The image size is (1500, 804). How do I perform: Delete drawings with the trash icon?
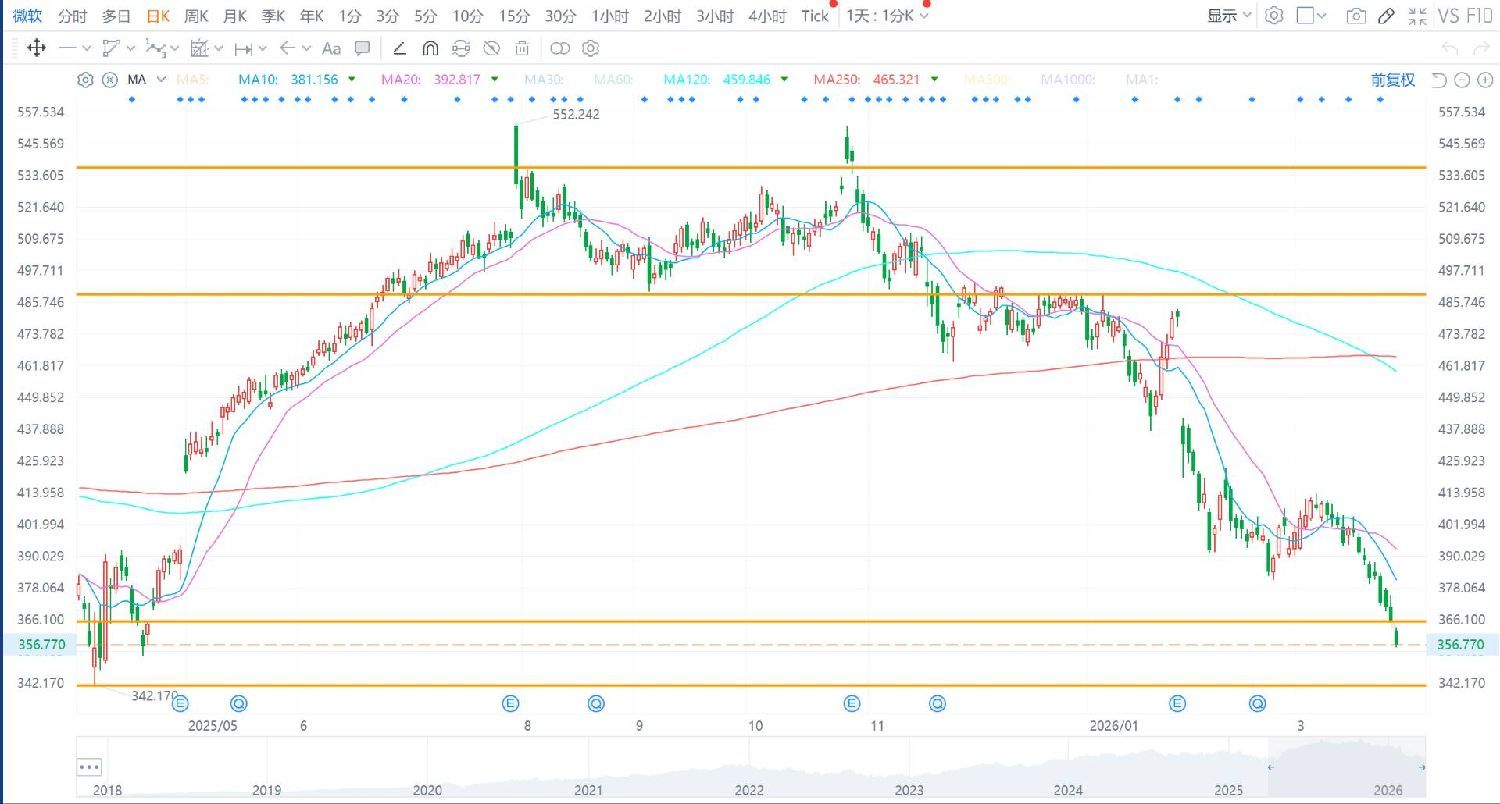[522, 48]
